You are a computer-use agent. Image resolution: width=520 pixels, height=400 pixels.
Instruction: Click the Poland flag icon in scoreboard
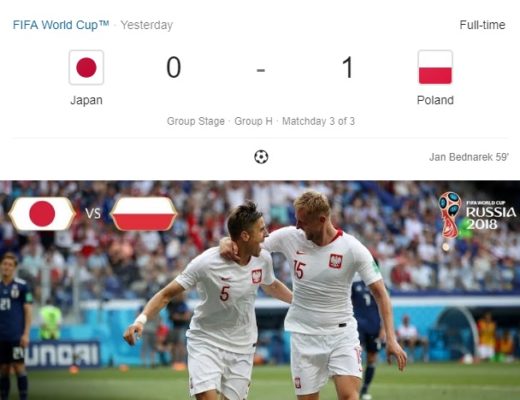point(435,67)
